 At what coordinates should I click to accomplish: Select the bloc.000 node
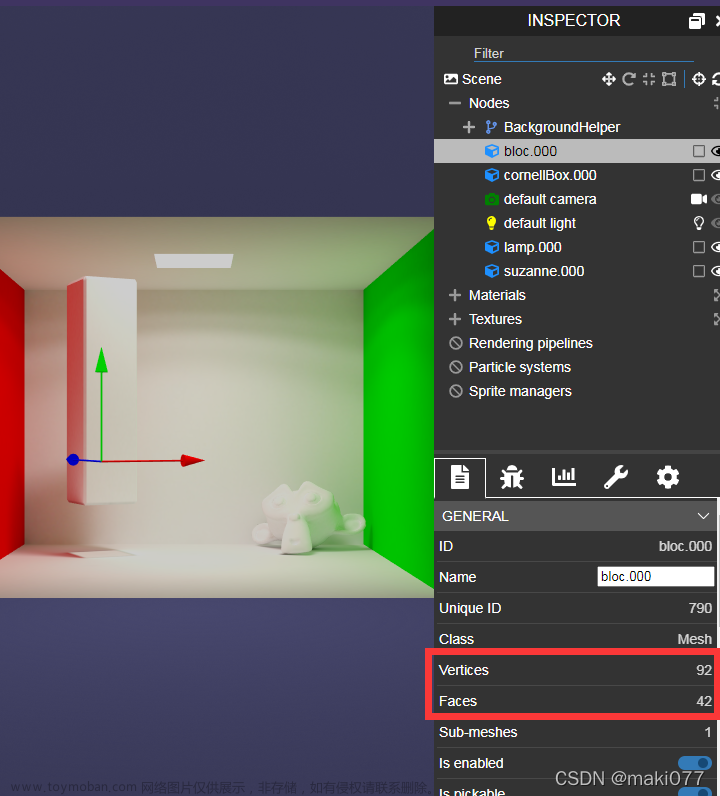click(x=530, y=151)
